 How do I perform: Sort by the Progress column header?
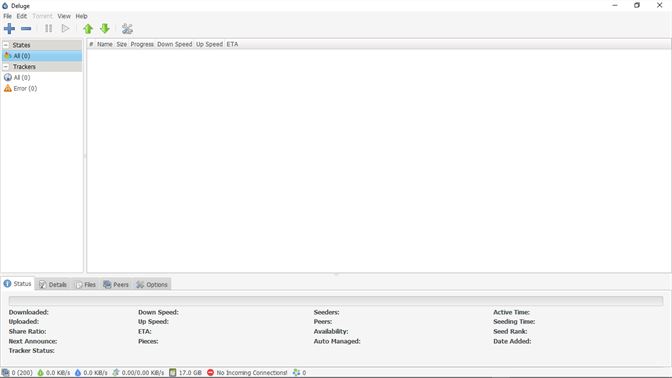(x=142, y=44)
